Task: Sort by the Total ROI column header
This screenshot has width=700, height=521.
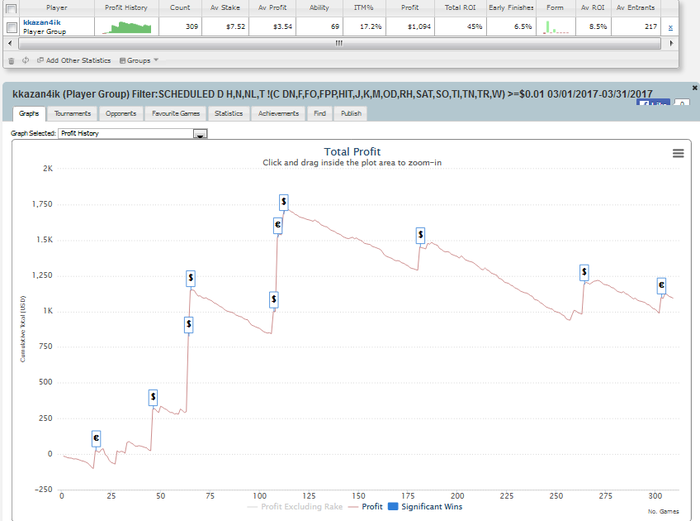Action: tap(460, 8)
